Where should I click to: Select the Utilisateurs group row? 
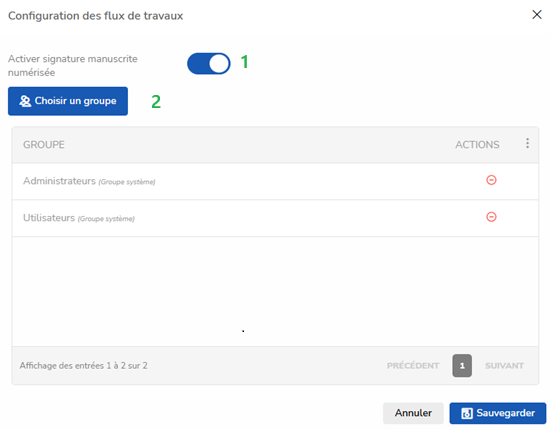tap(275, 218)
